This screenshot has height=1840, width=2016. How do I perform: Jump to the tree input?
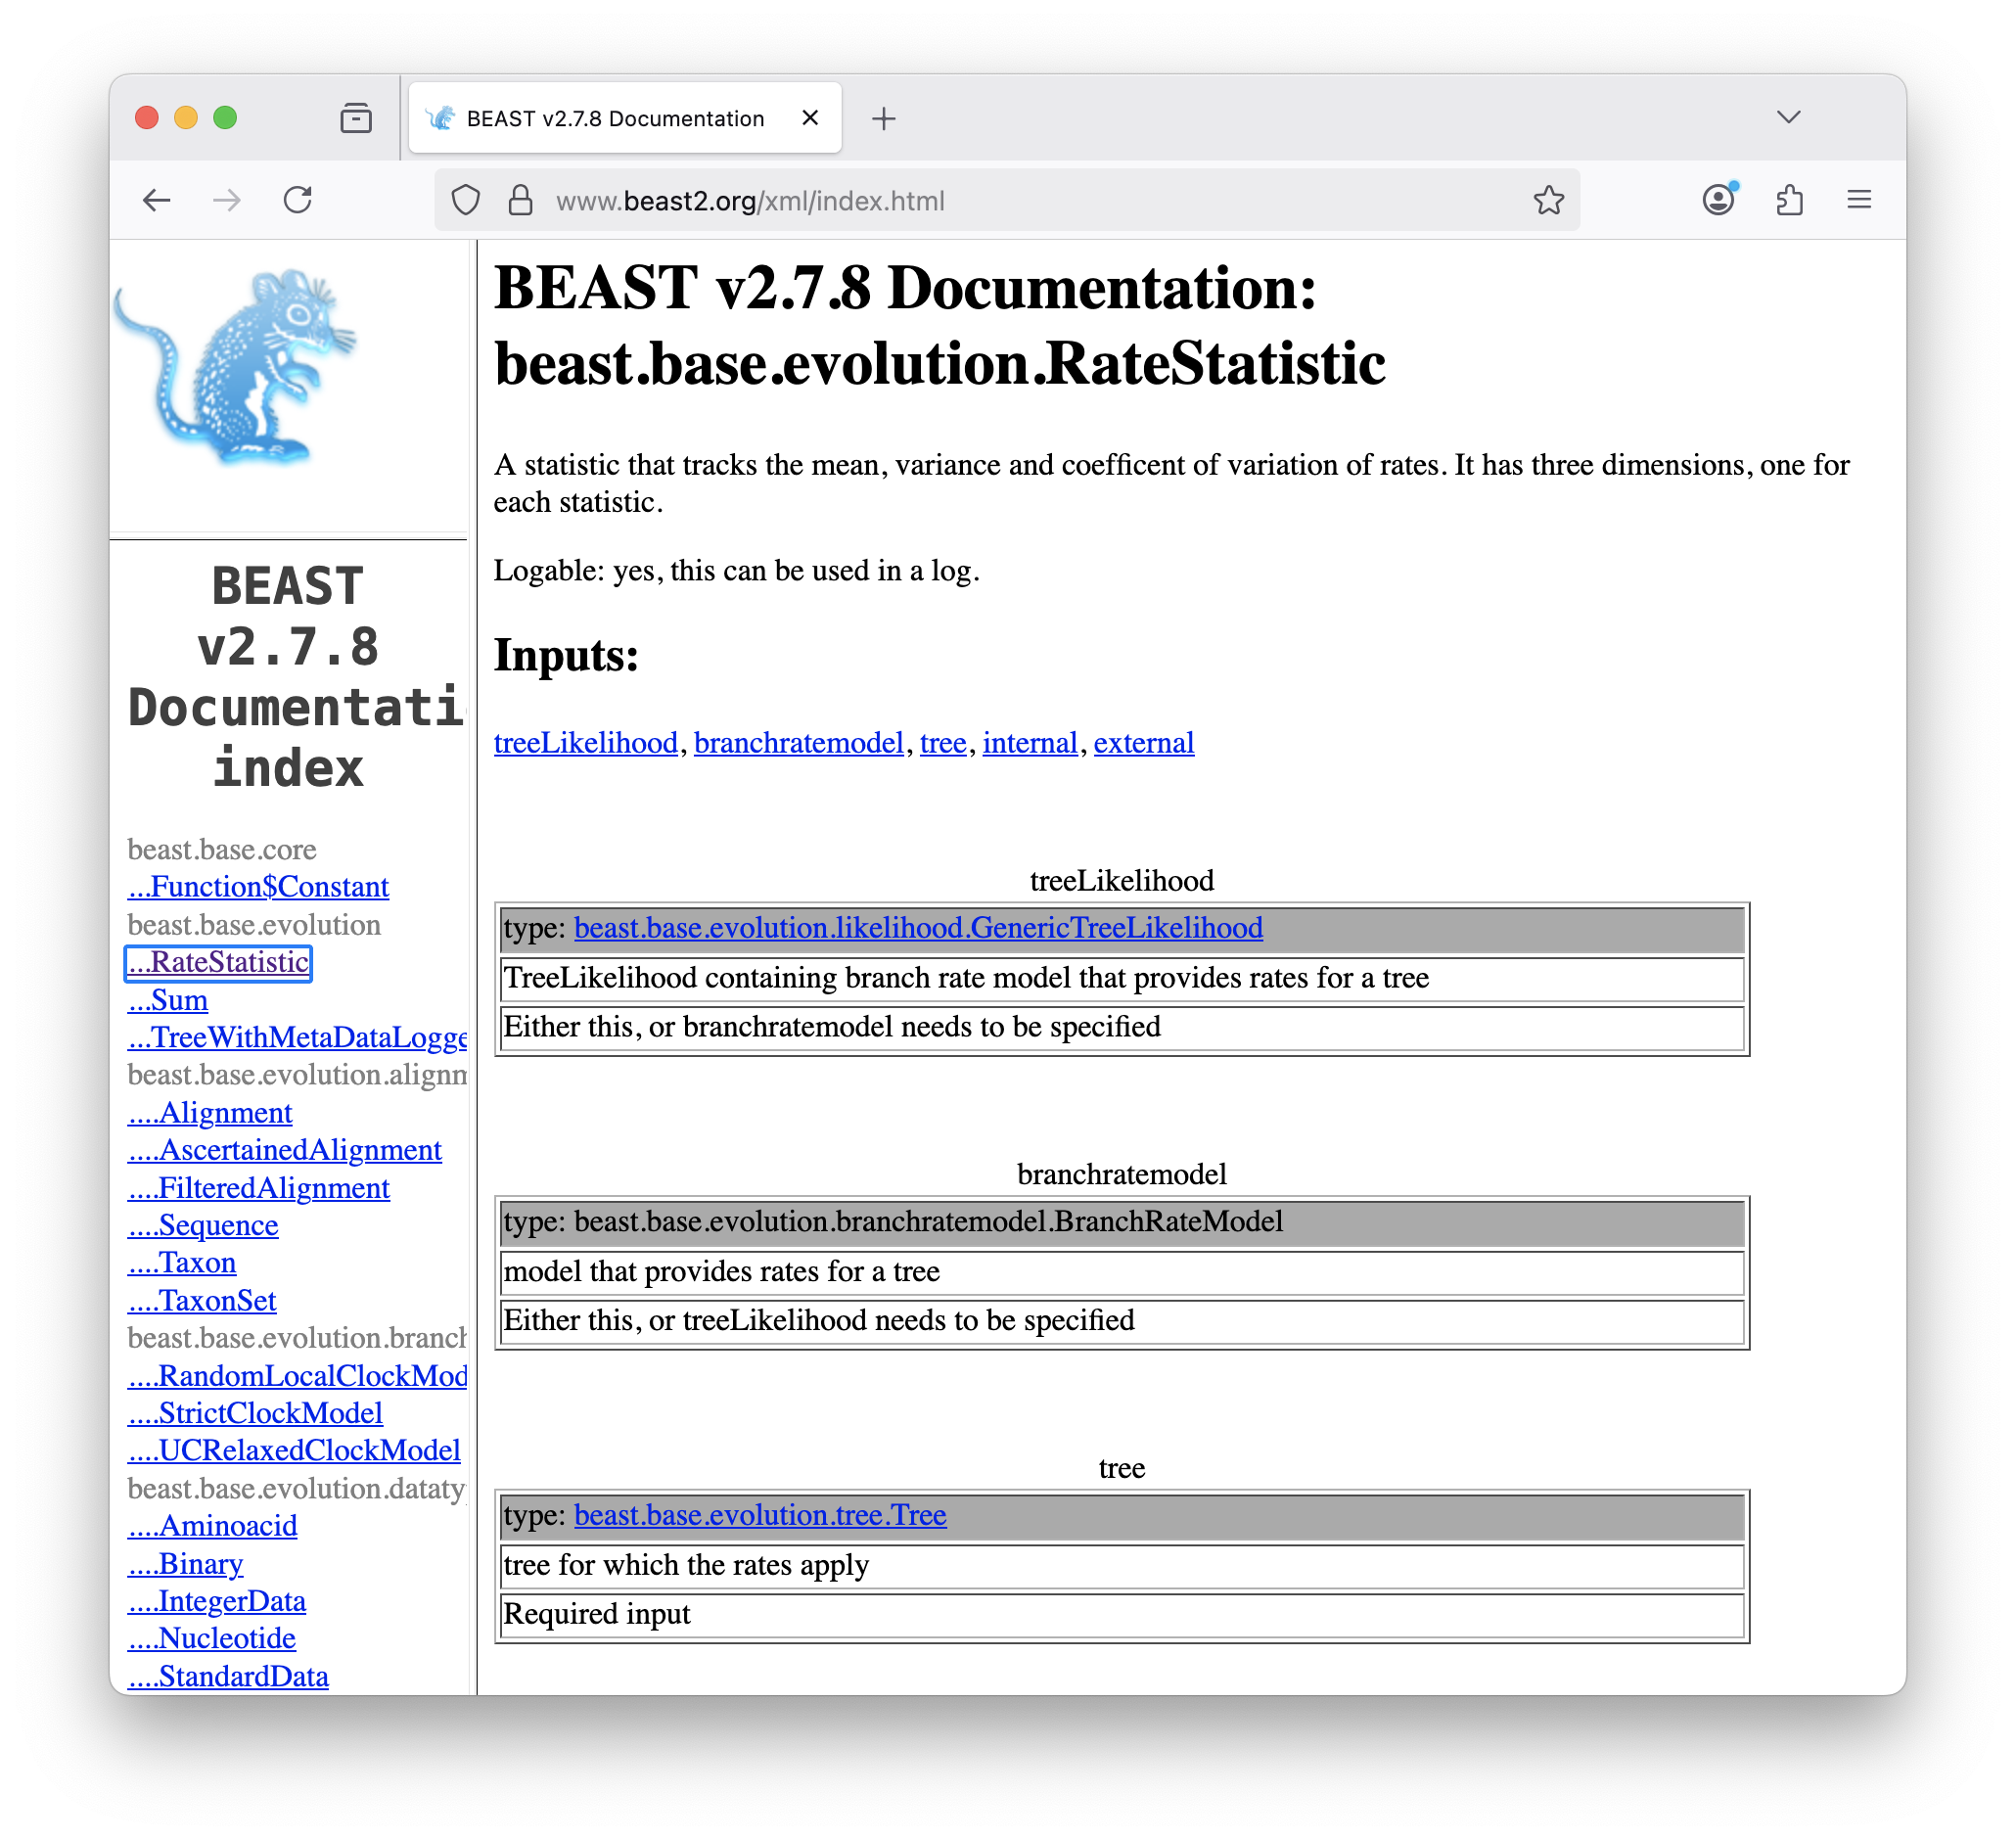(x=943, y=743)
